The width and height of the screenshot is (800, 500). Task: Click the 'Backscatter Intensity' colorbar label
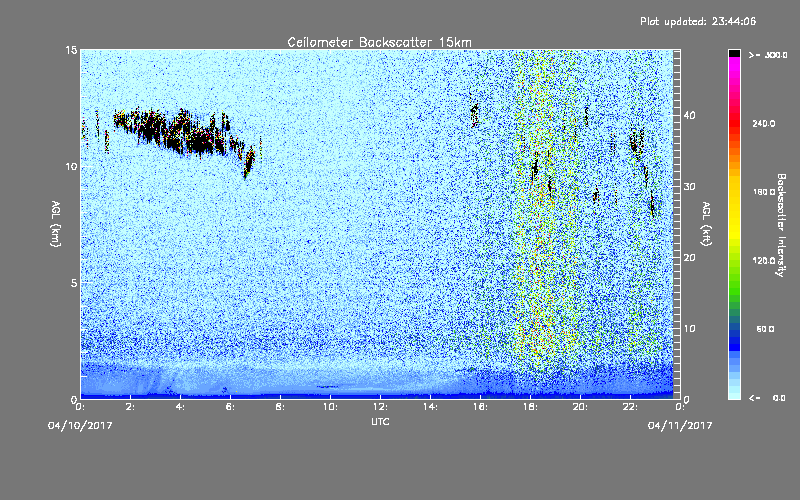781,225
